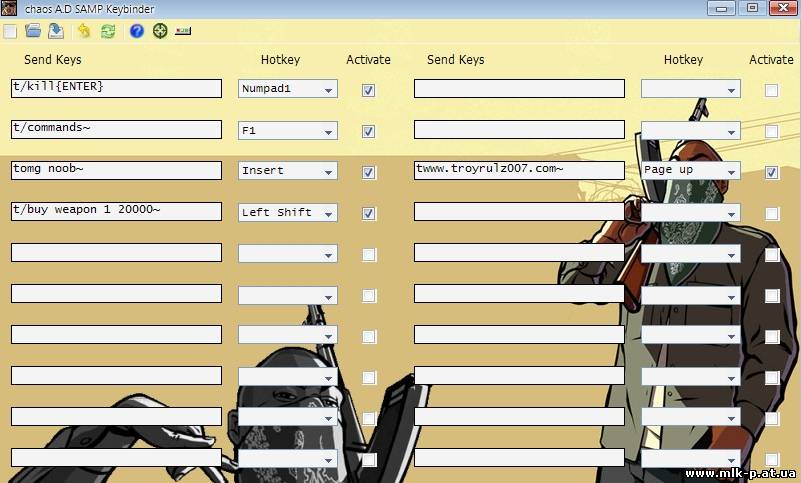Minimize the SAMP Keybinder window
The image size is (801, 483).
721,8
